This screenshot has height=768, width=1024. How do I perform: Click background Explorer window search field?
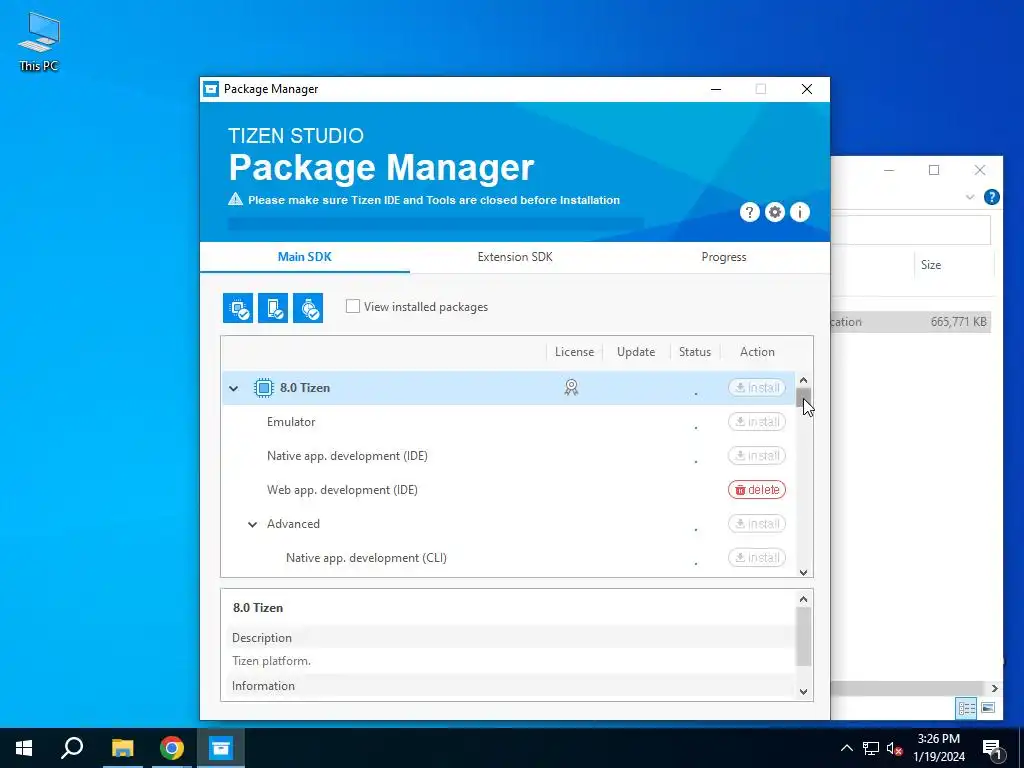(x=910, y=230)
